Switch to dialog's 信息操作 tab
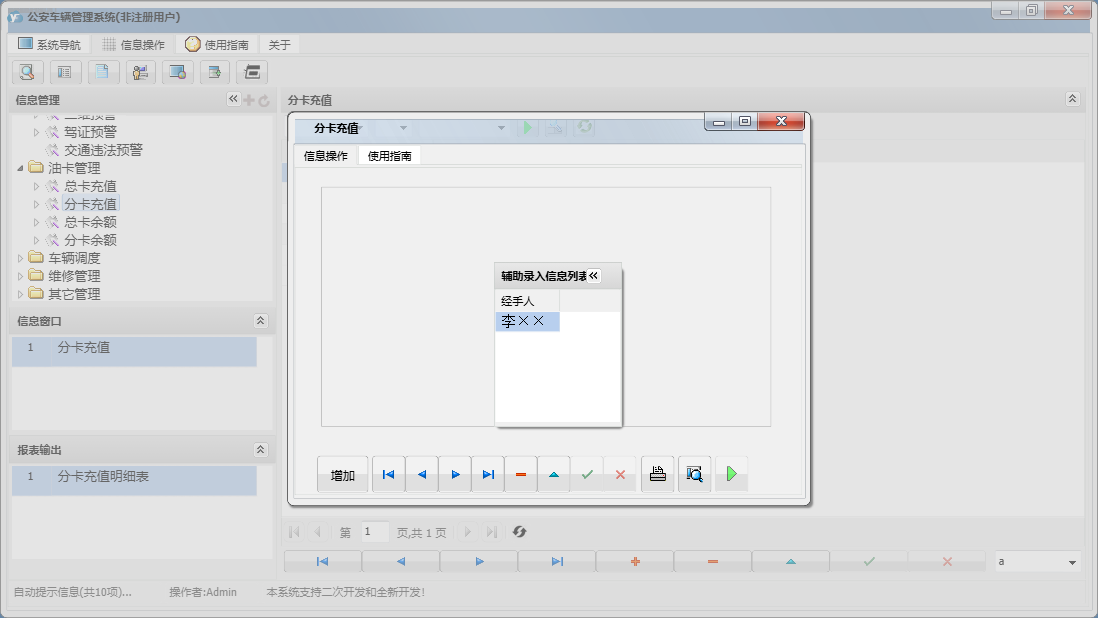 tap(326, 155)
